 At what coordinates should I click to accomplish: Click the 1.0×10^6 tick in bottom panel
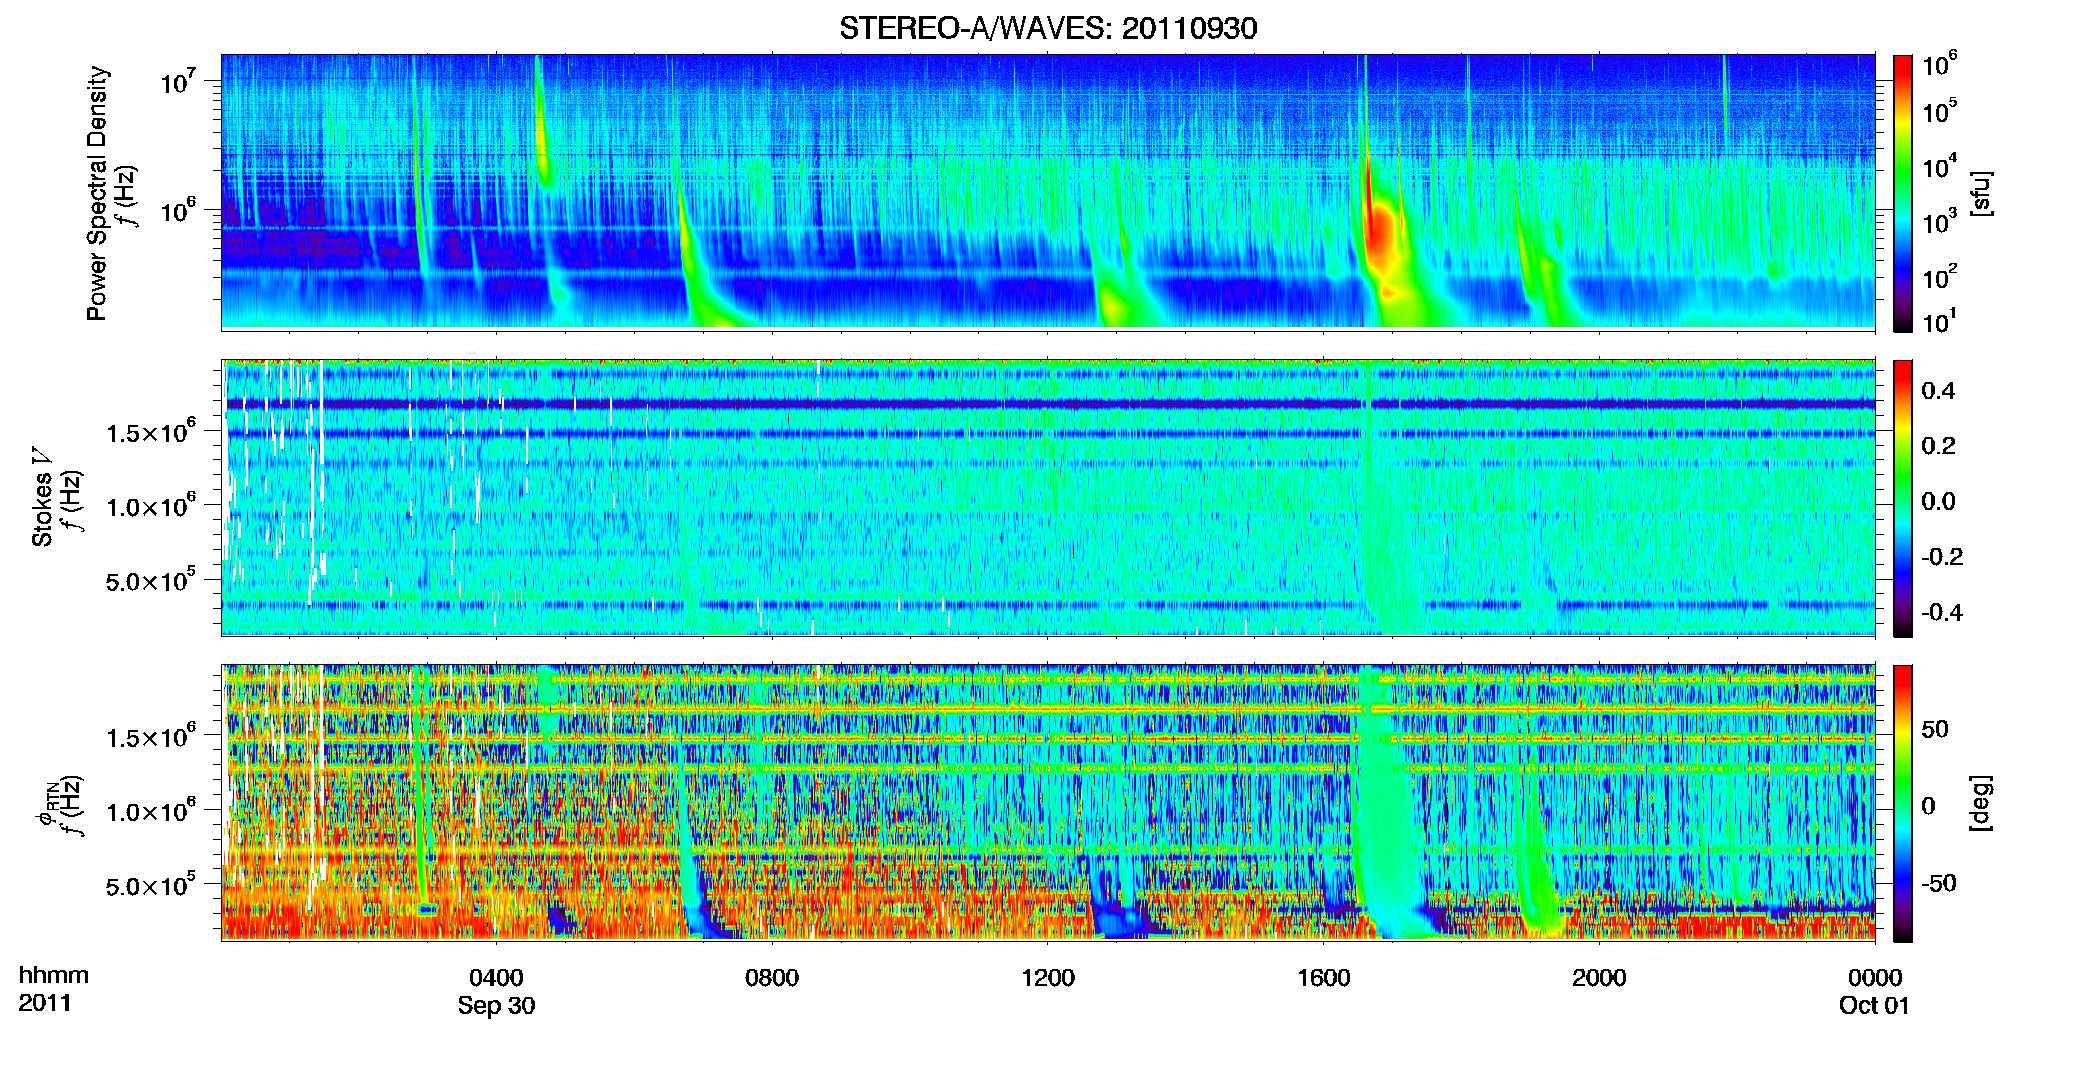click(151, 810)
